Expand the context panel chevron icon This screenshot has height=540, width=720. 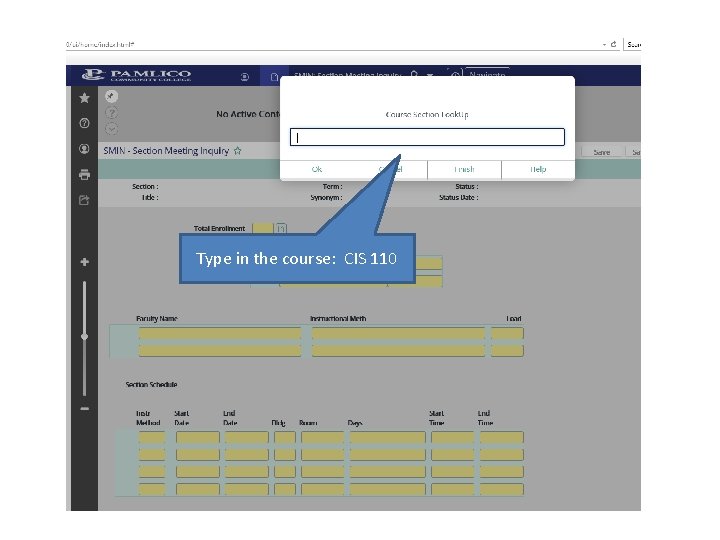(x=112, y=129)
